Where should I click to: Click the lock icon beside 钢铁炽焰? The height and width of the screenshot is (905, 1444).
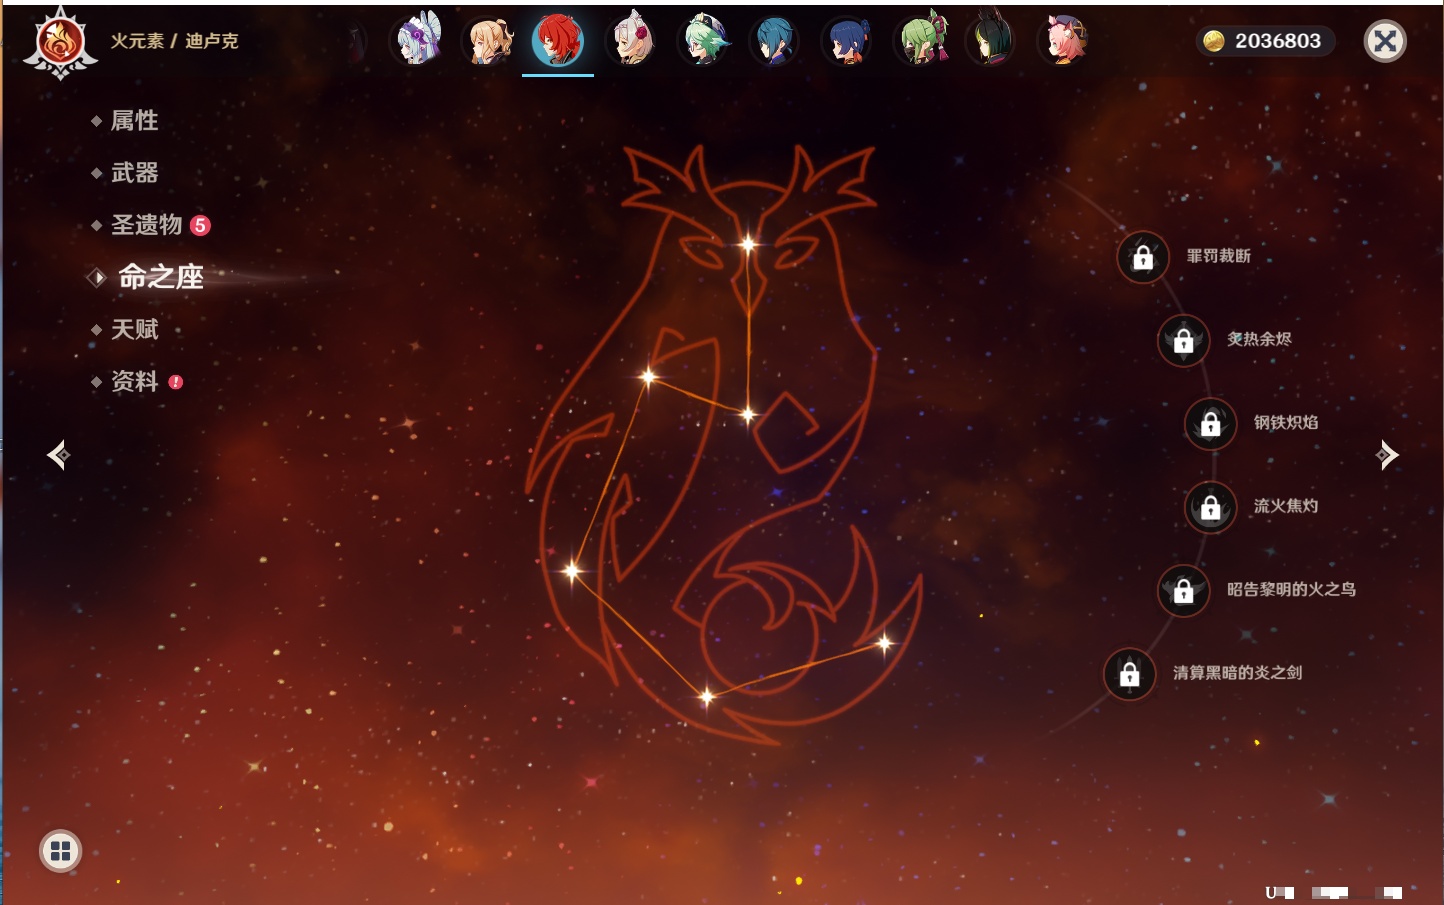1210,423
